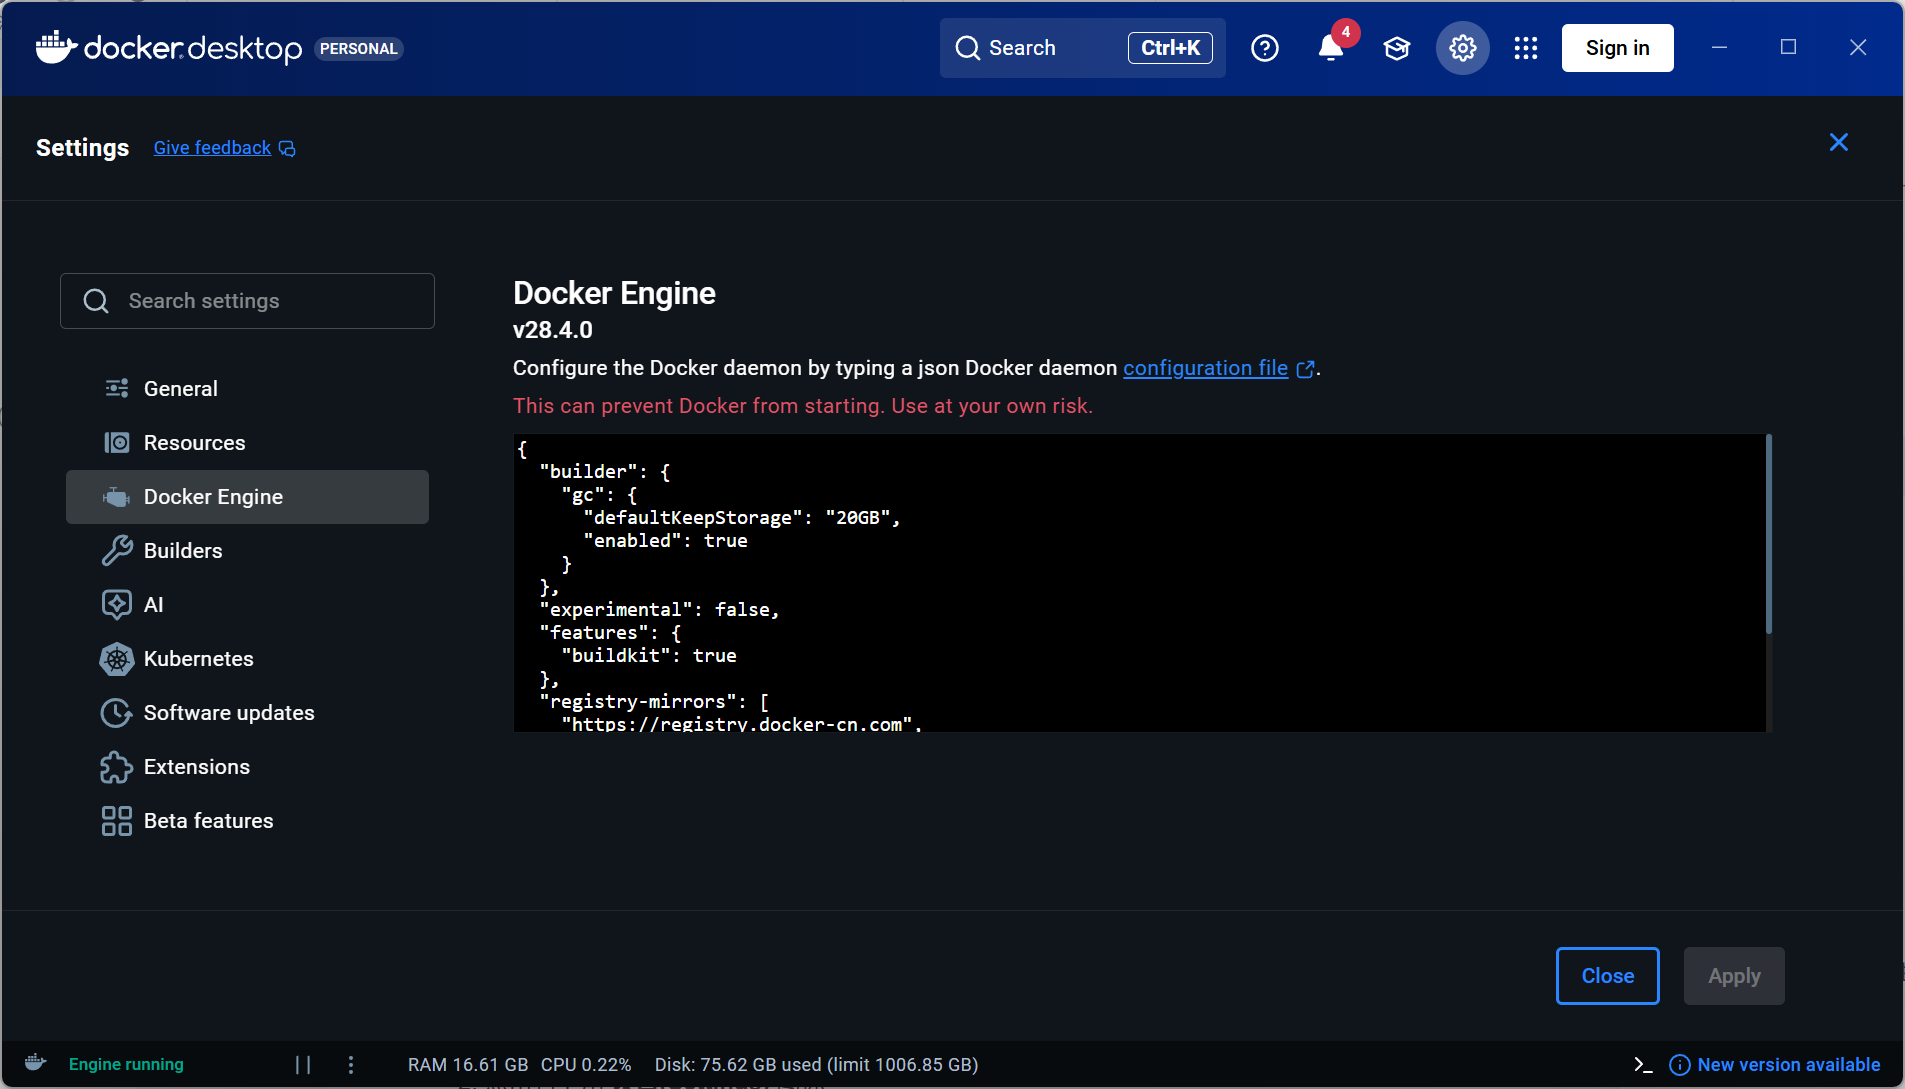
Task: Open Resources settings section
Action: click(x=247, y=442)
